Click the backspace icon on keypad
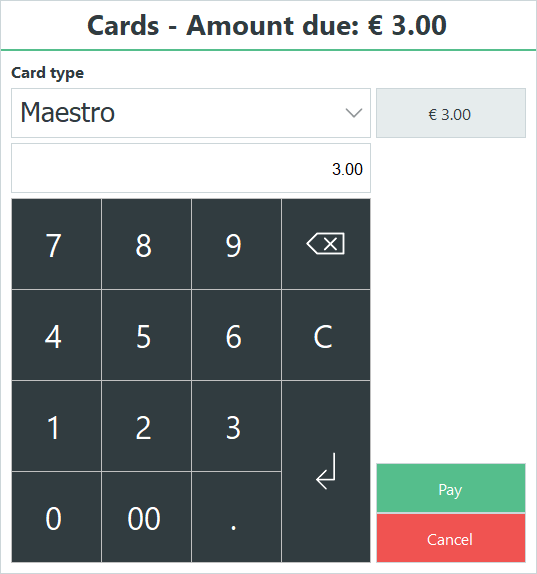537x574 pixels. (326, 244)
